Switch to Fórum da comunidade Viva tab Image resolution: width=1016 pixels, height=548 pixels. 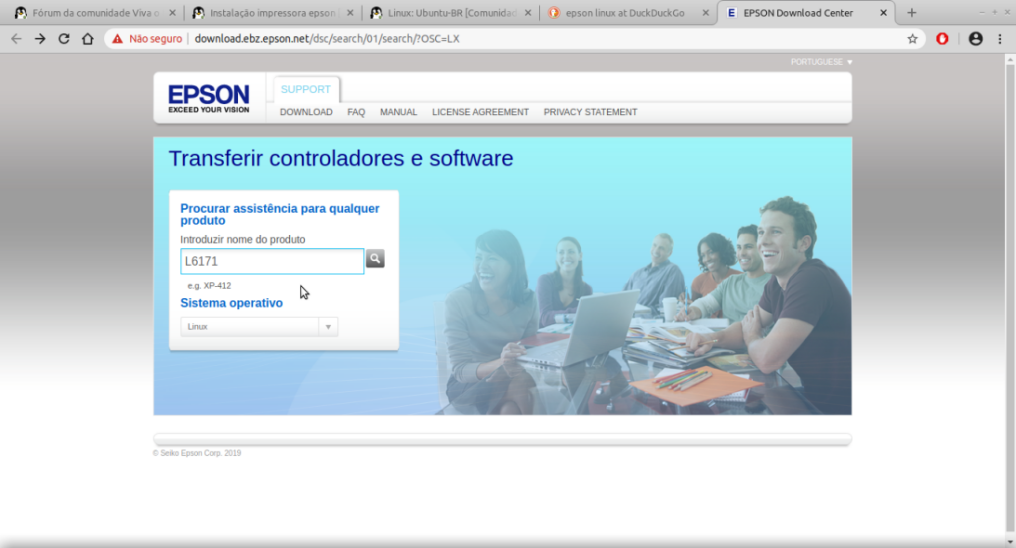click(x=94, y=12)
